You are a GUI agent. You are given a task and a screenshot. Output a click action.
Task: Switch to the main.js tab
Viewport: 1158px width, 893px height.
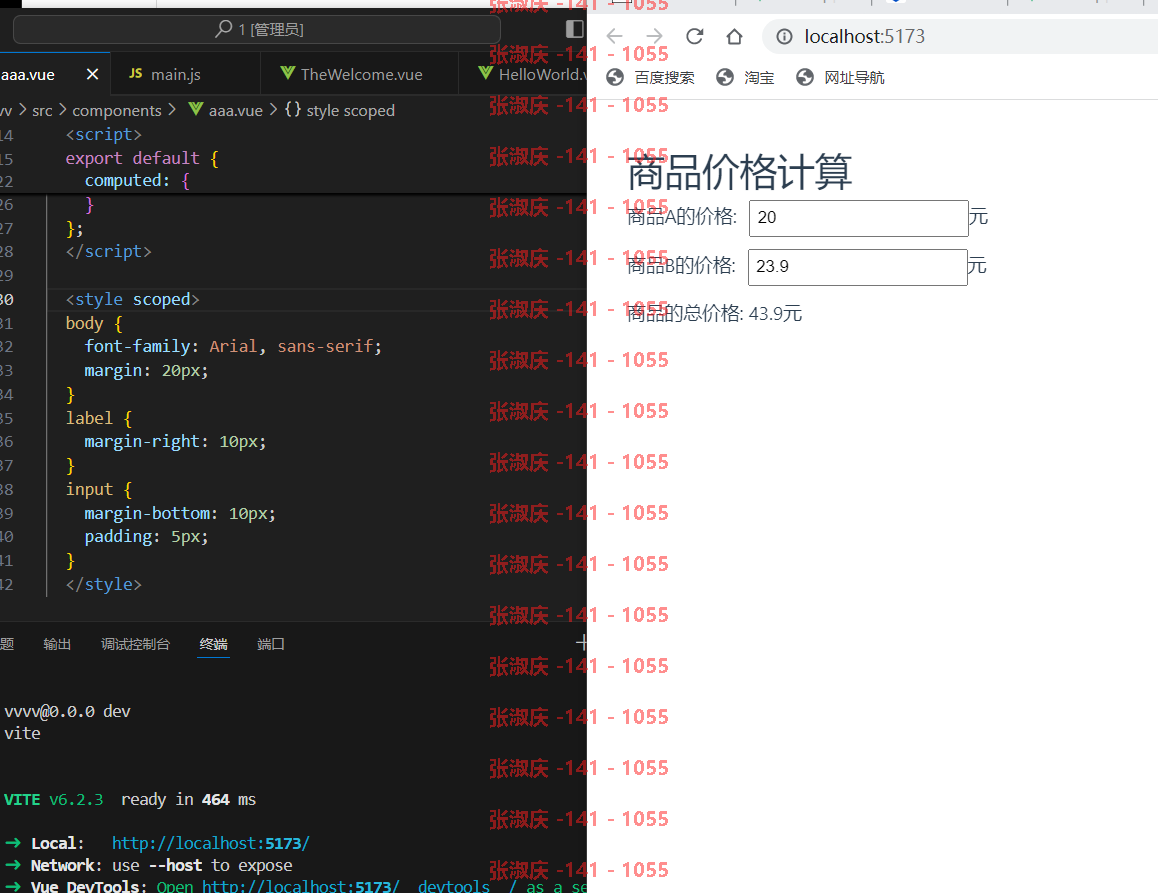click(x=185, y=74)
